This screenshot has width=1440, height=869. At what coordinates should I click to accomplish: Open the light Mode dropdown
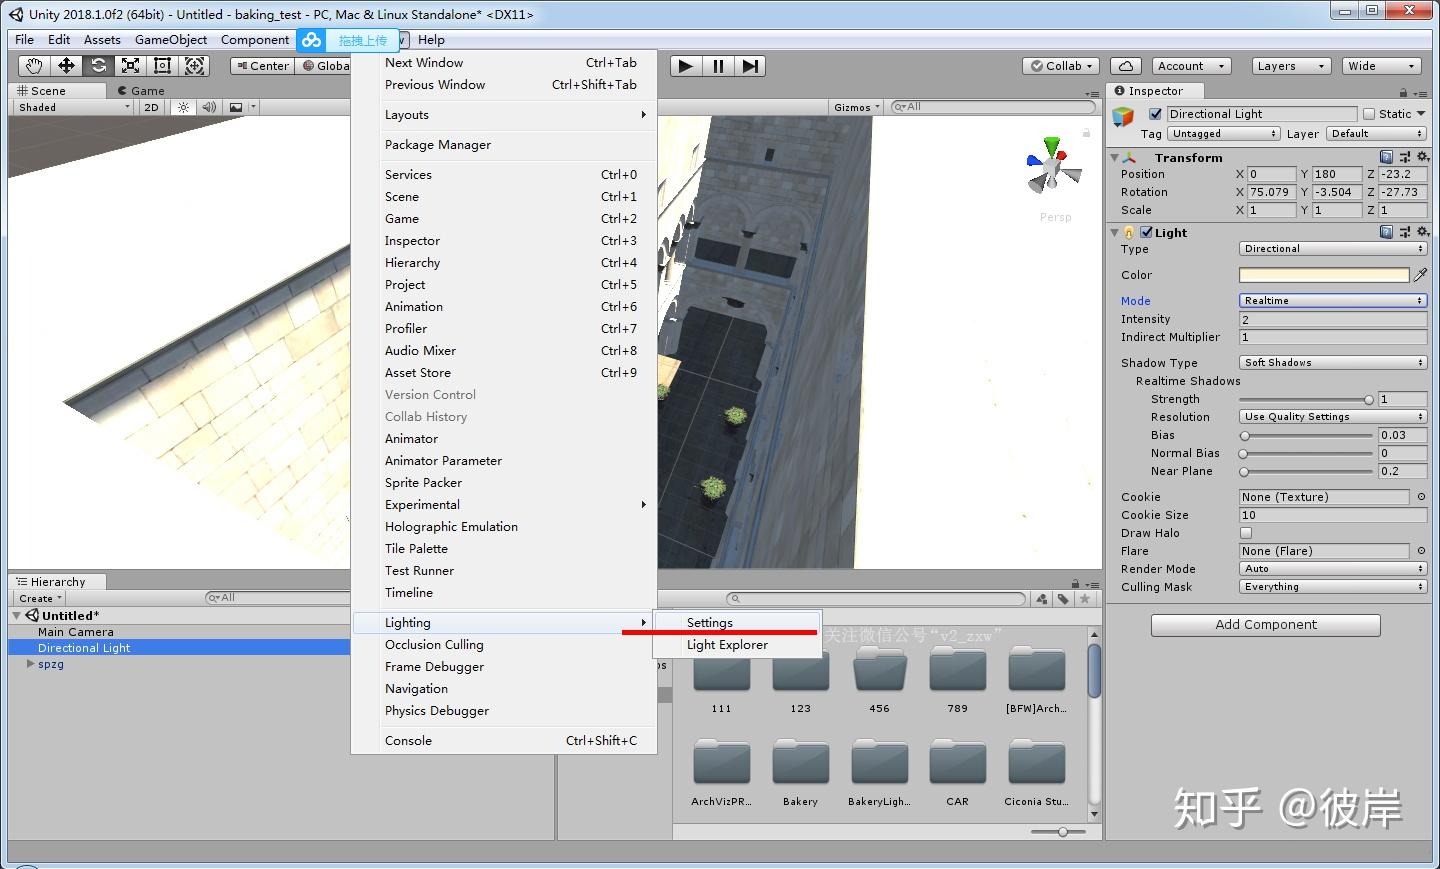(1332, 301)
